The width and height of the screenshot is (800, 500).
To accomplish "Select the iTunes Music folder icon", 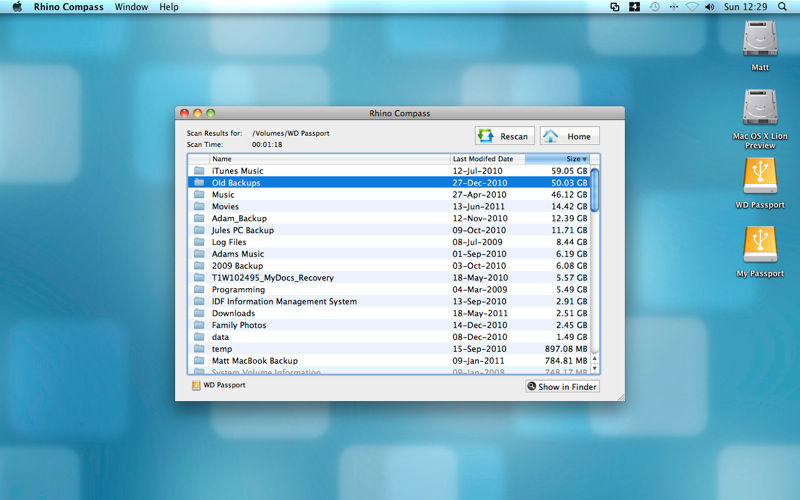I will (199, 170).
